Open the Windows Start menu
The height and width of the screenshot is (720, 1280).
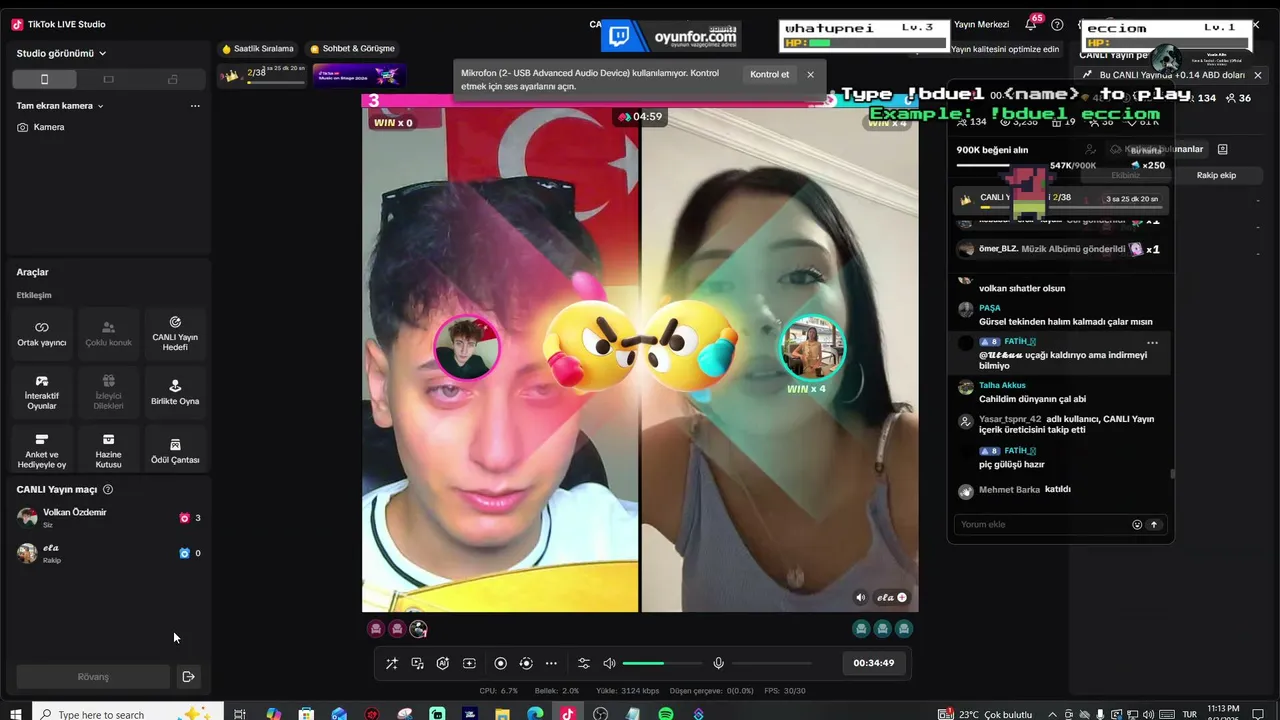[x=16, y=714]
